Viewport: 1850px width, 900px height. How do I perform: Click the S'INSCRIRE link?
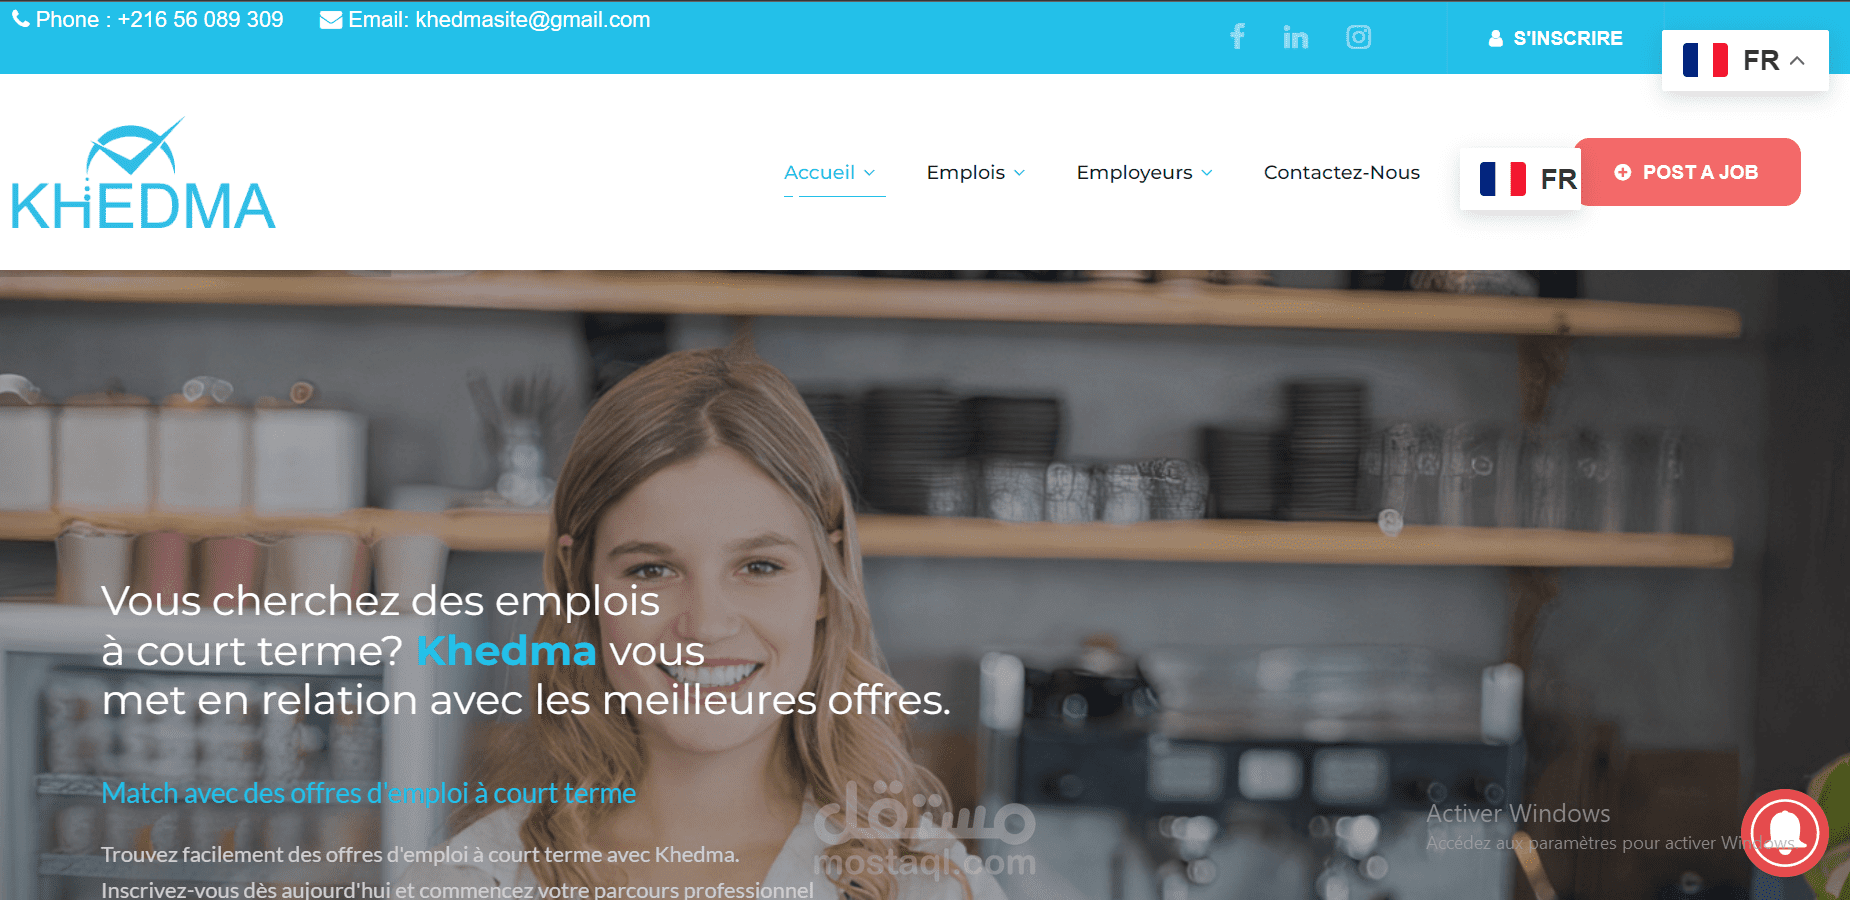tap(1567, 38)
